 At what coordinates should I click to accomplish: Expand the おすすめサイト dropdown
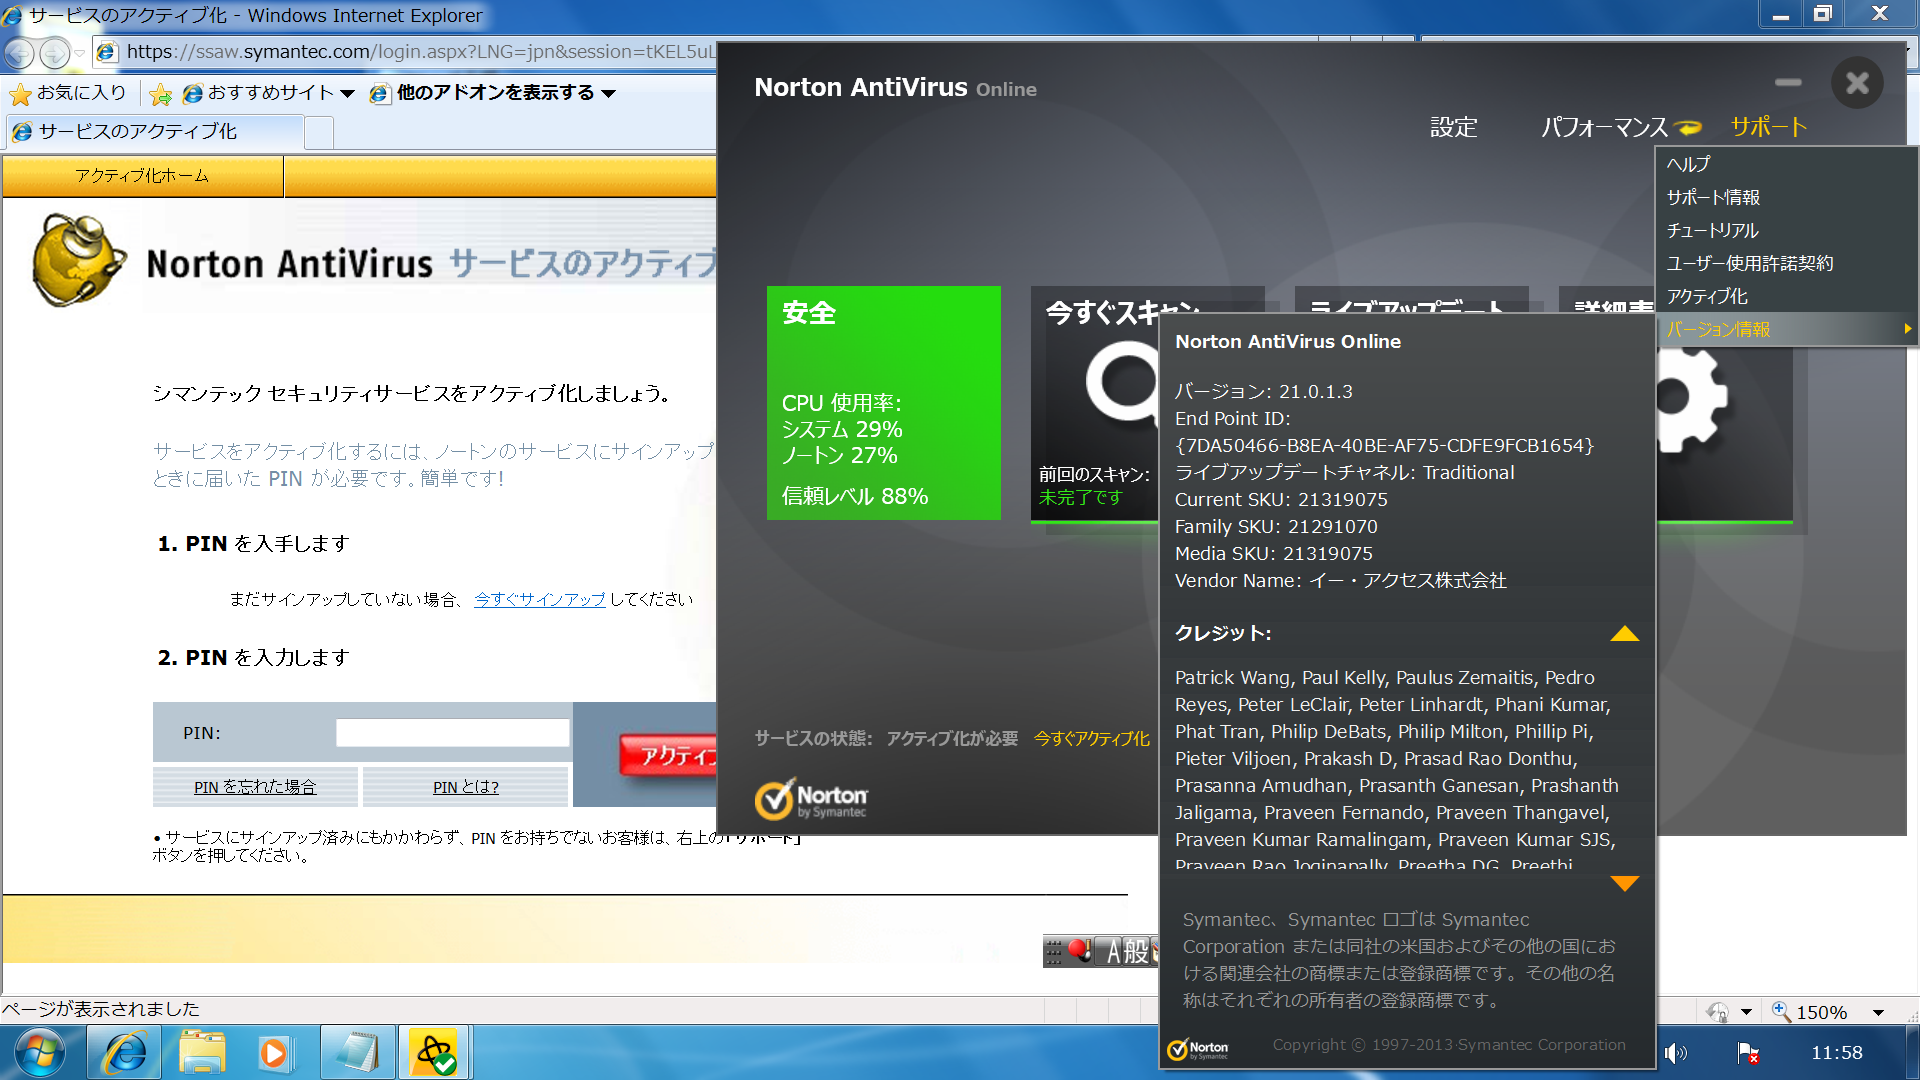348,93
